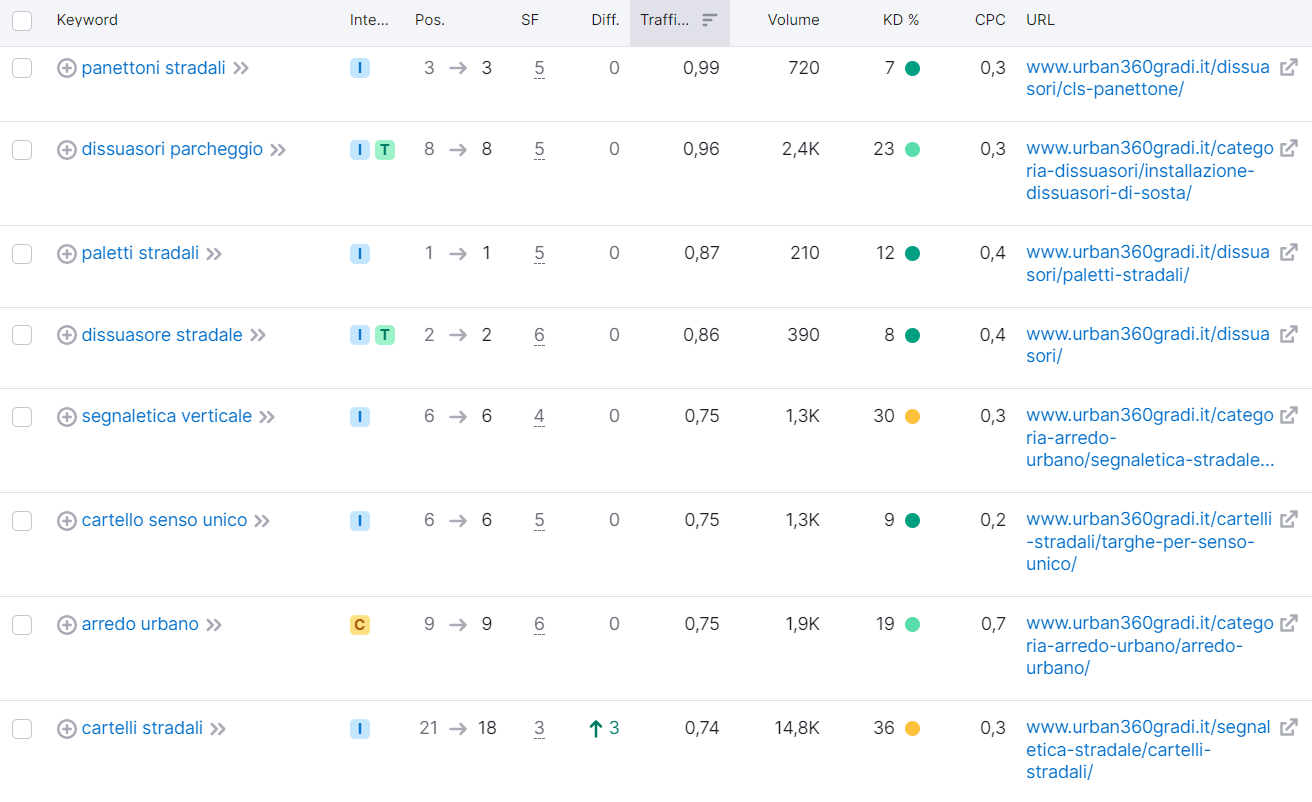This screenshot has height=802, width=1312.
Task: Select the checkbox for segnaletica verticale row
Action: (x=22, y=416)
